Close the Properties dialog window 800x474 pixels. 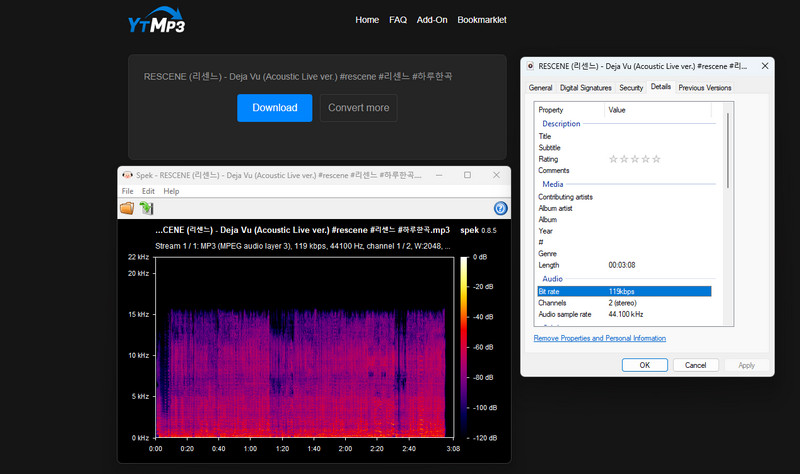[x=765, y=66]
